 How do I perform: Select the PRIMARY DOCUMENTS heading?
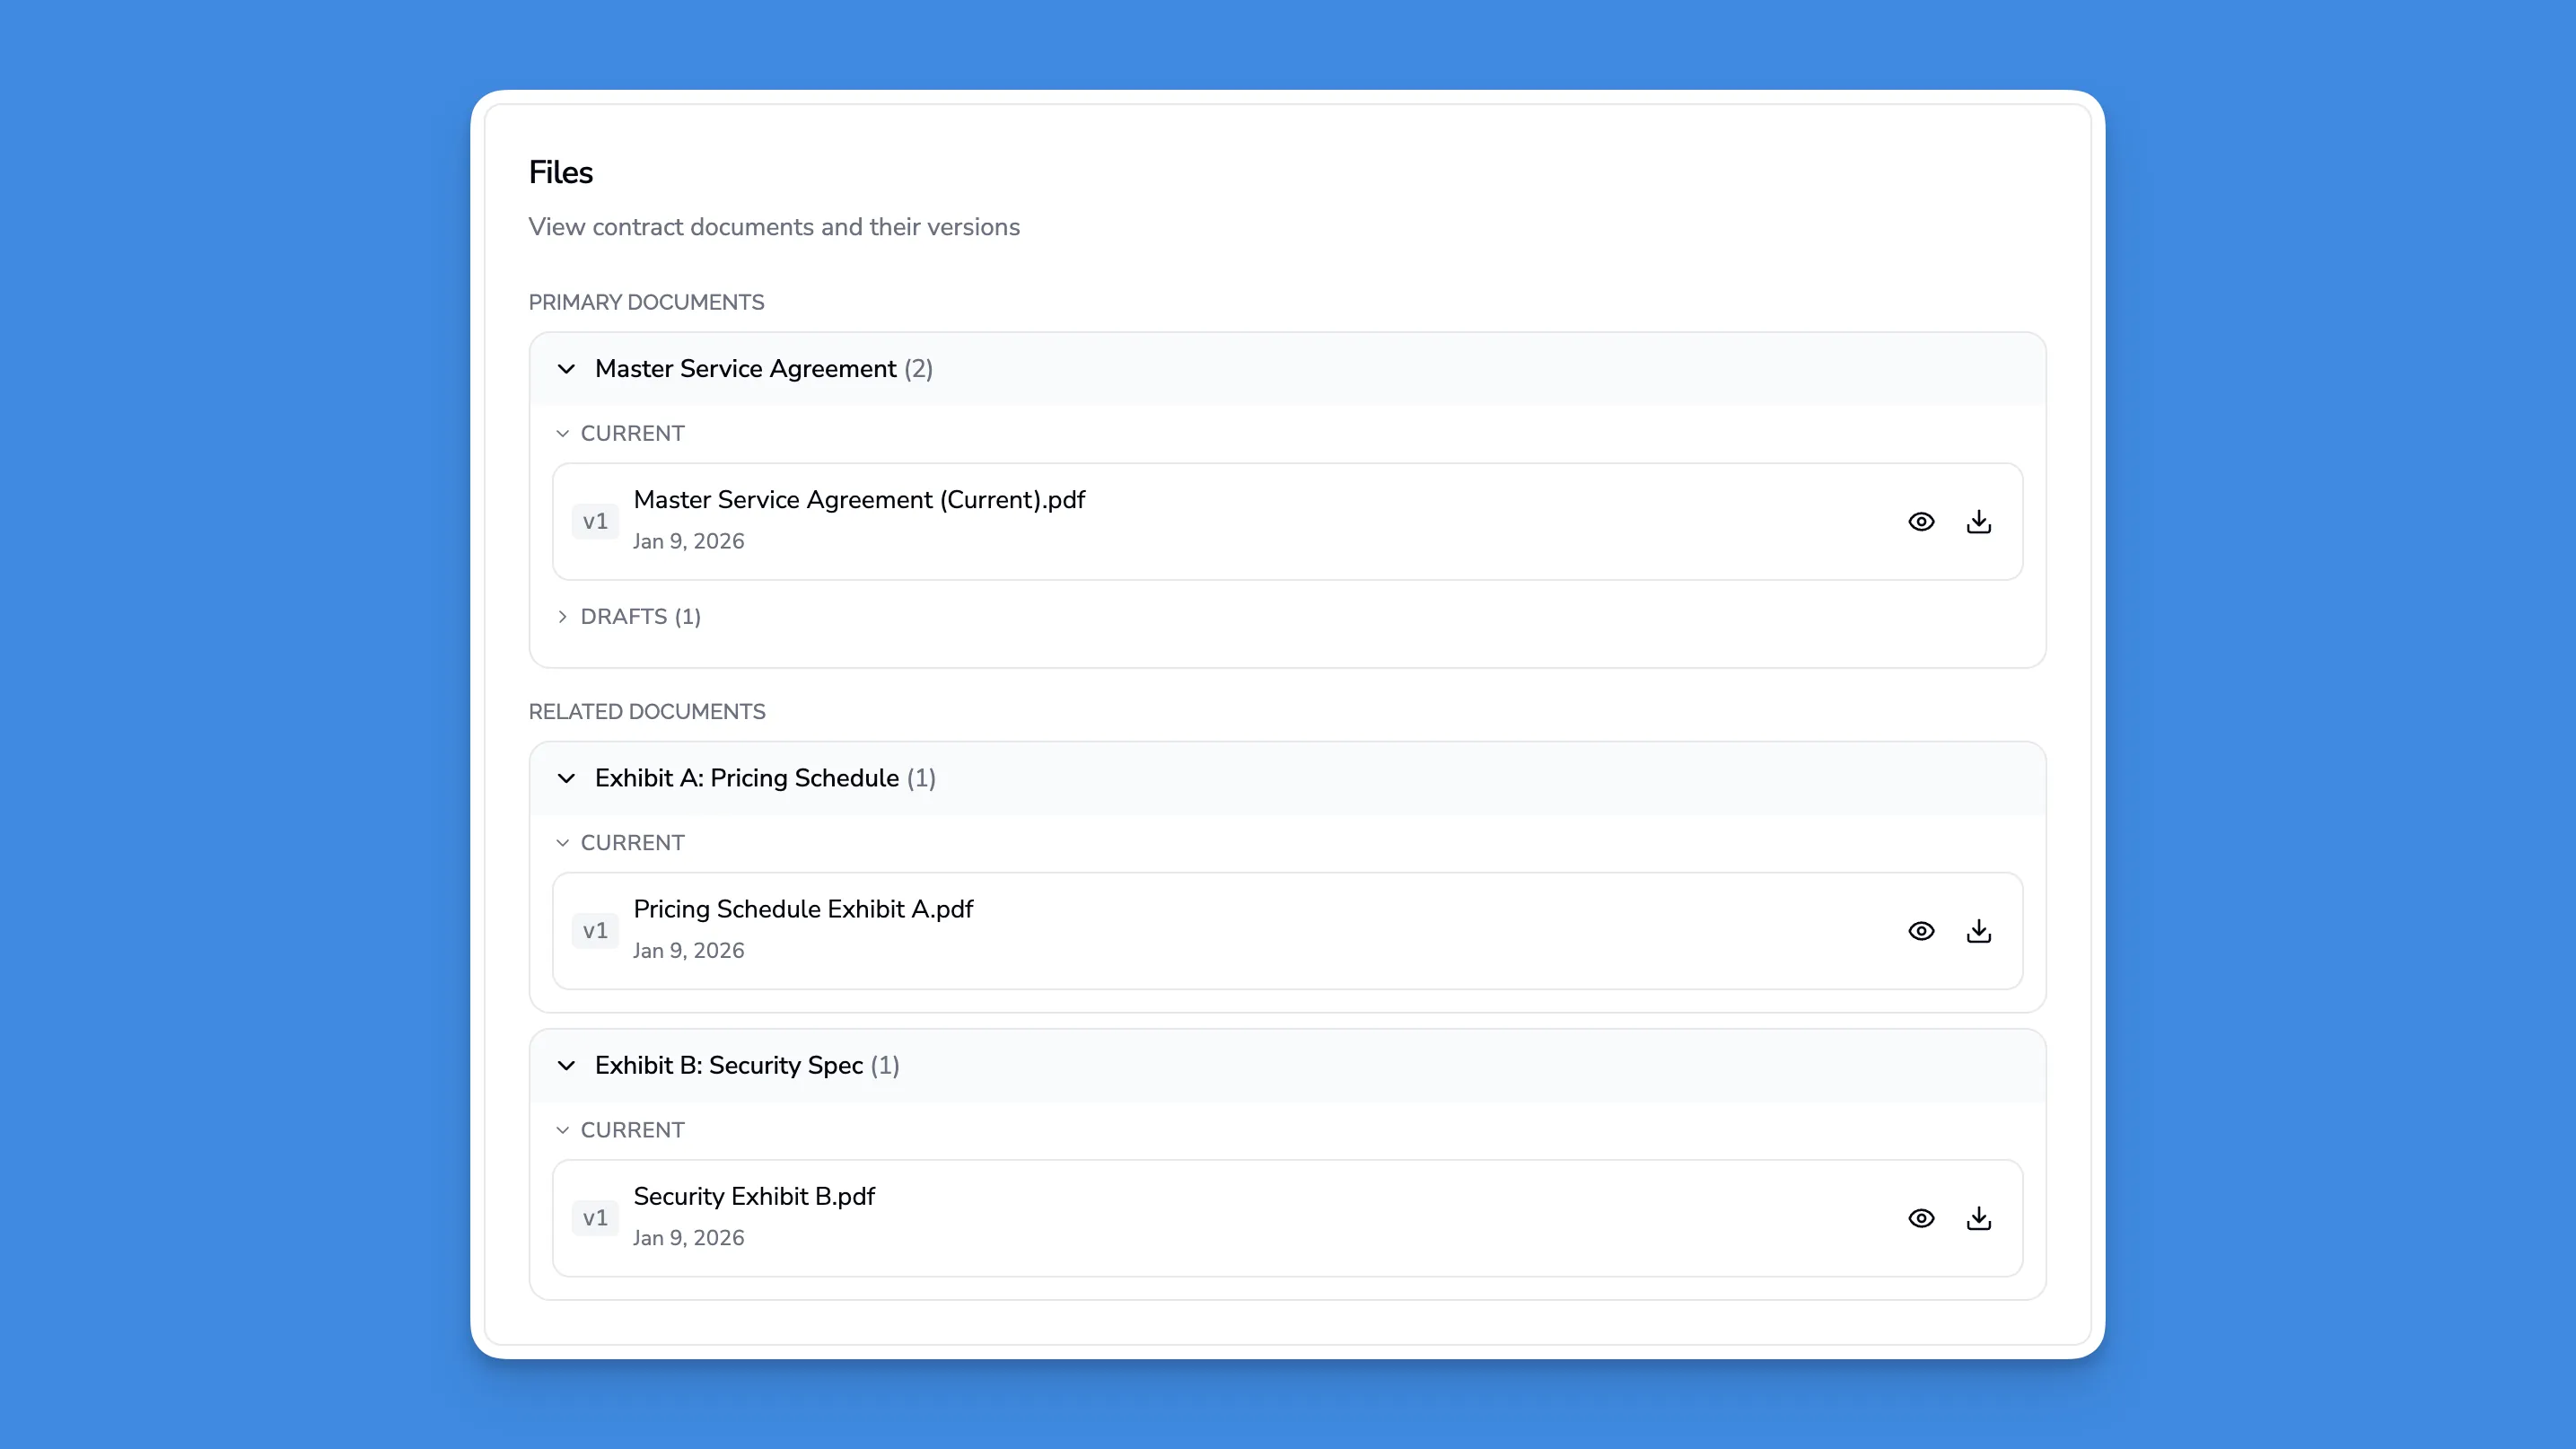[646, 302]
